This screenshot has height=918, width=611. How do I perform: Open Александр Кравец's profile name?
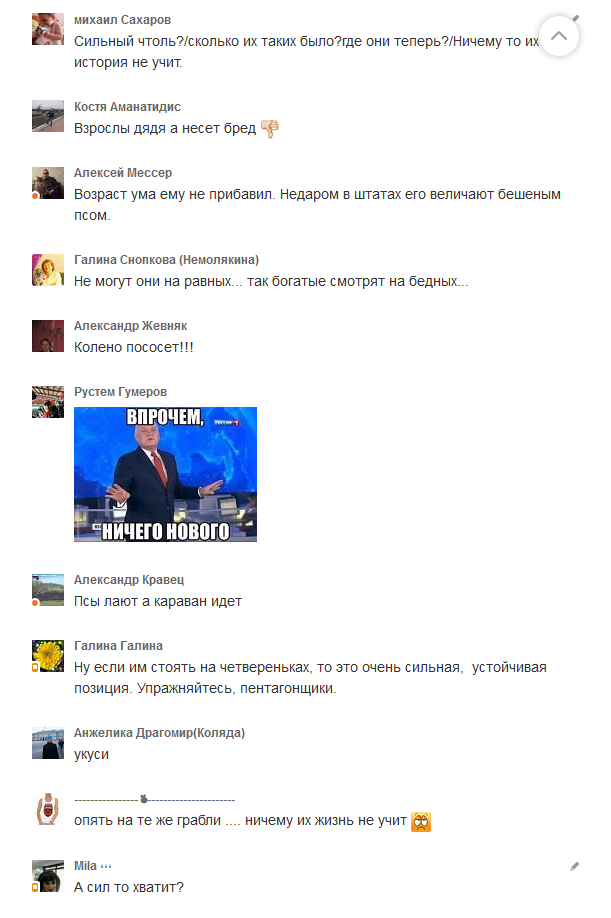[x=129, y=580]
